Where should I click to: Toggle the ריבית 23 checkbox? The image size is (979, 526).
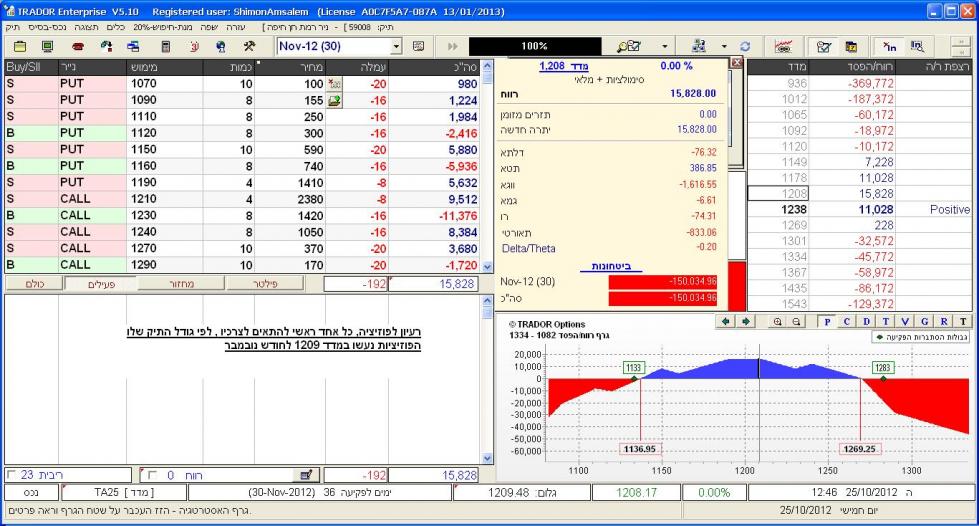tap(11, 475)
